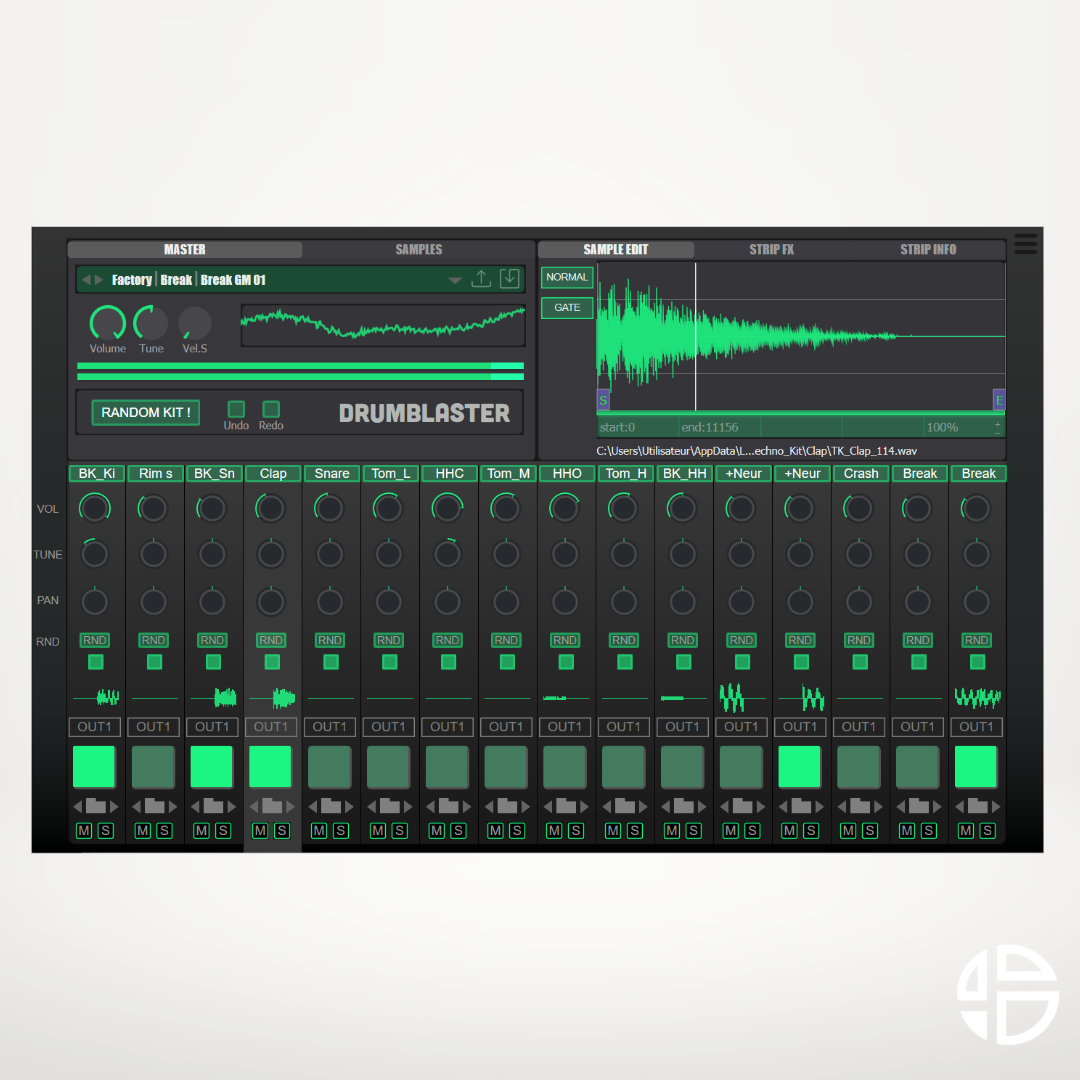Screen dimensions: 1080x1080
Task: Click the Redo button
Action: 269,408
